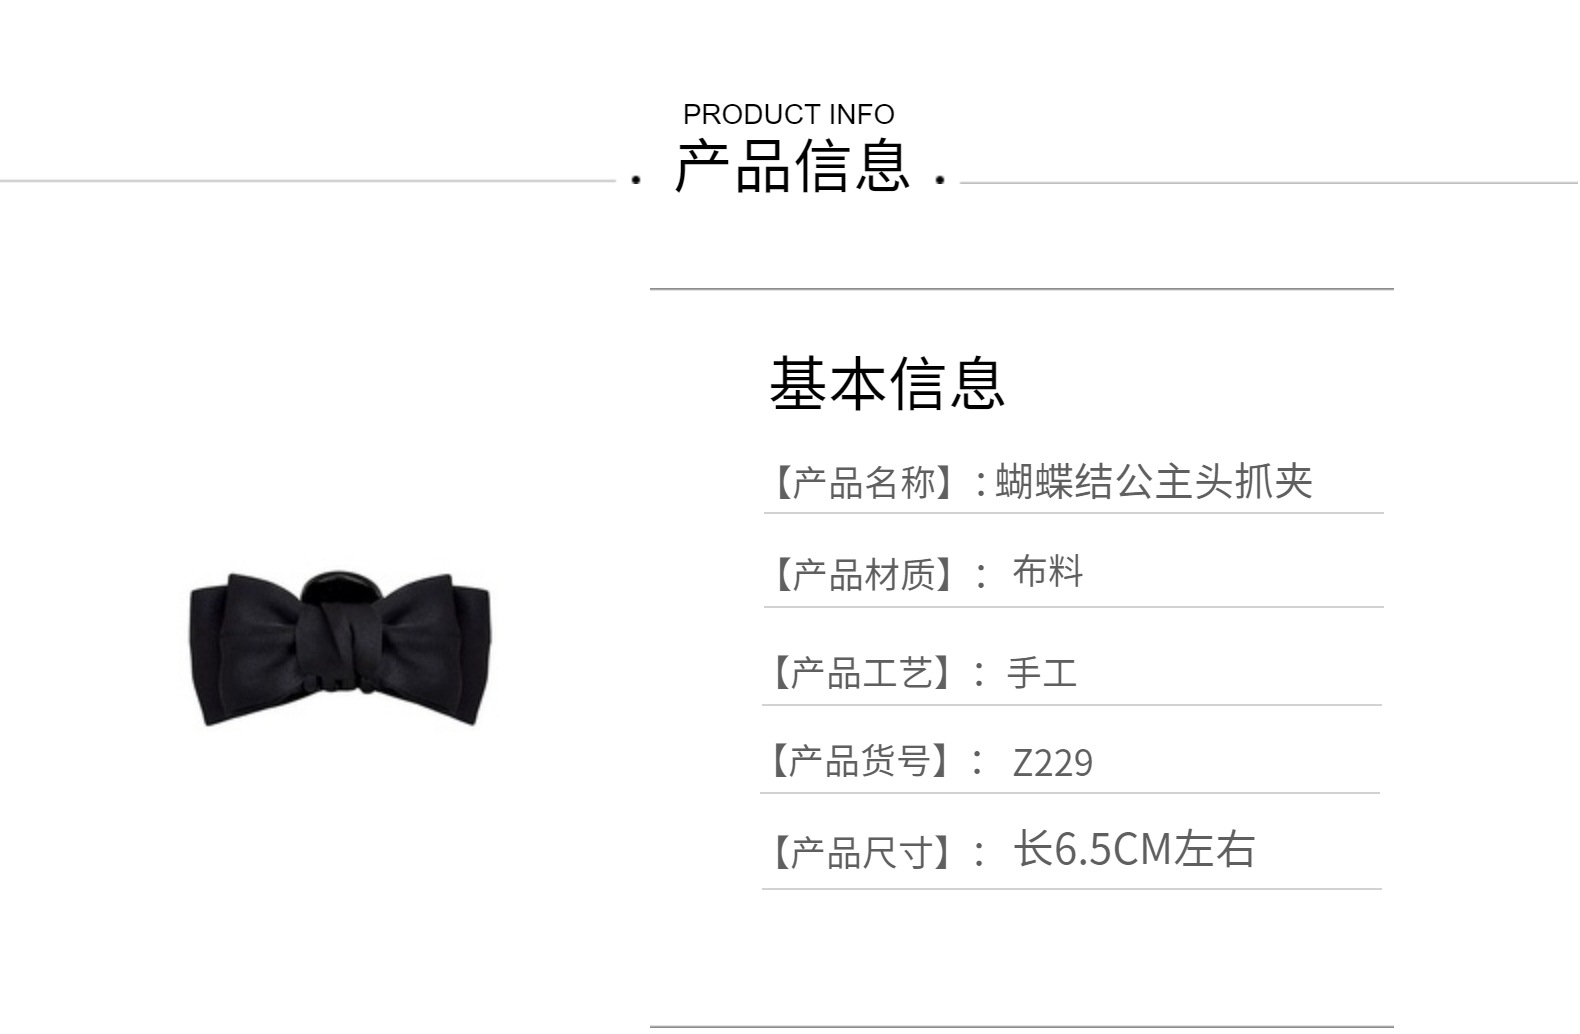This screenshot has height=1034, width=1580.
Task: Select the 产品货号 label
Action: tap(864, 761)
